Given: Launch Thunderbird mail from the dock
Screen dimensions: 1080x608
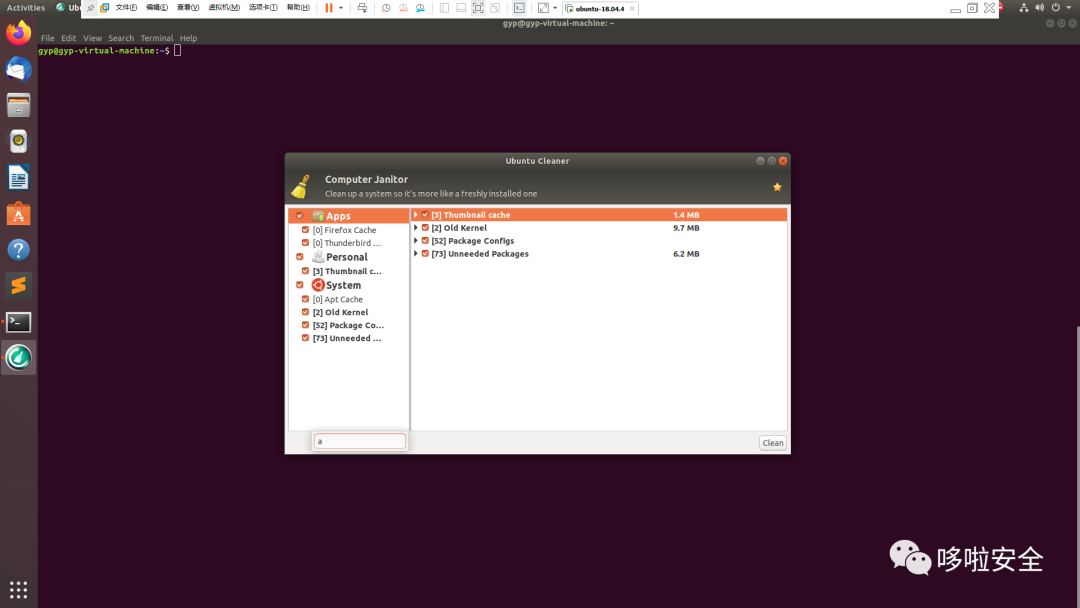Looking at the screenshot, I should tap(19, 70).
